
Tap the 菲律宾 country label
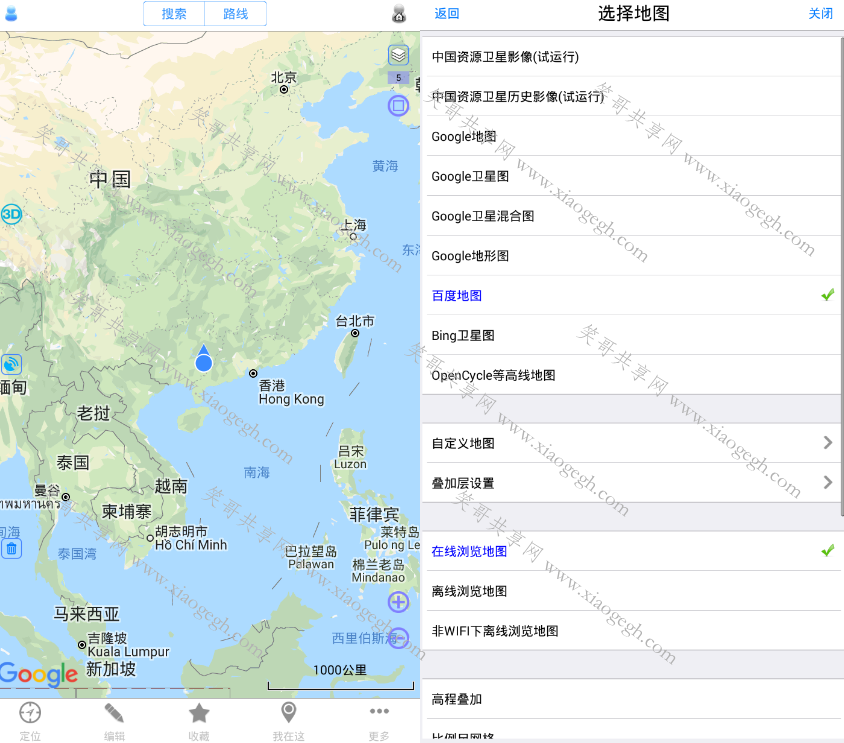click(374, 514)
